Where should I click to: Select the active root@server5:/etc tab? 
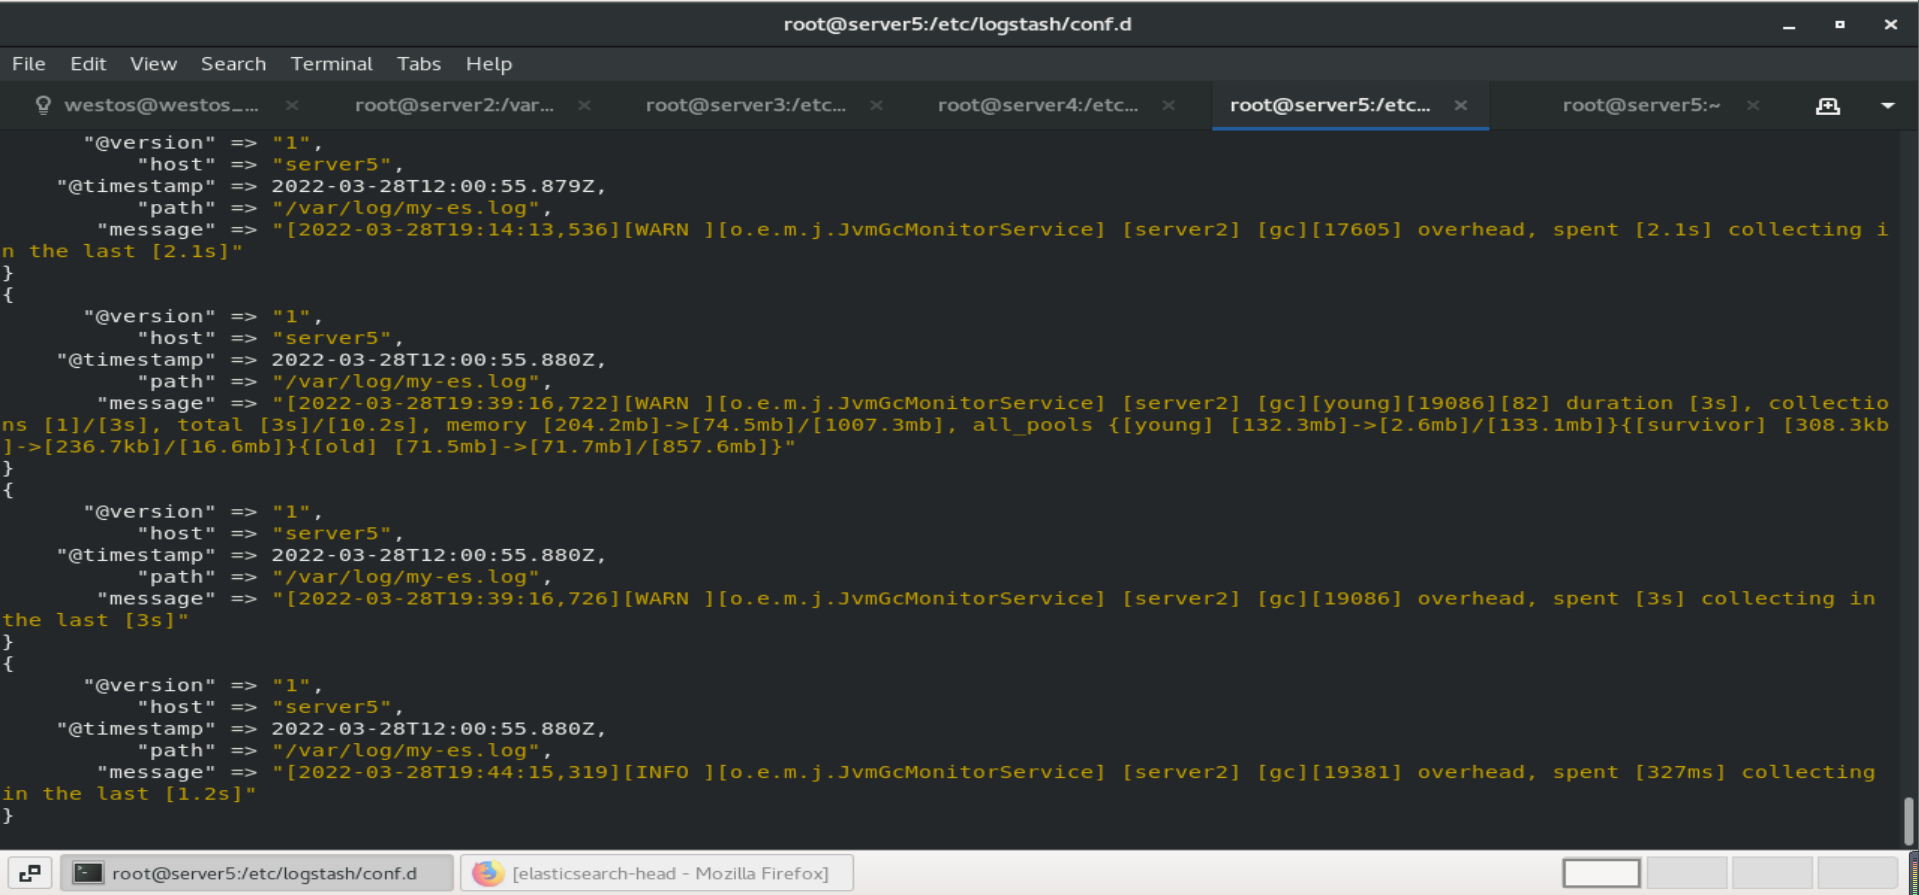pos(1330,105)
